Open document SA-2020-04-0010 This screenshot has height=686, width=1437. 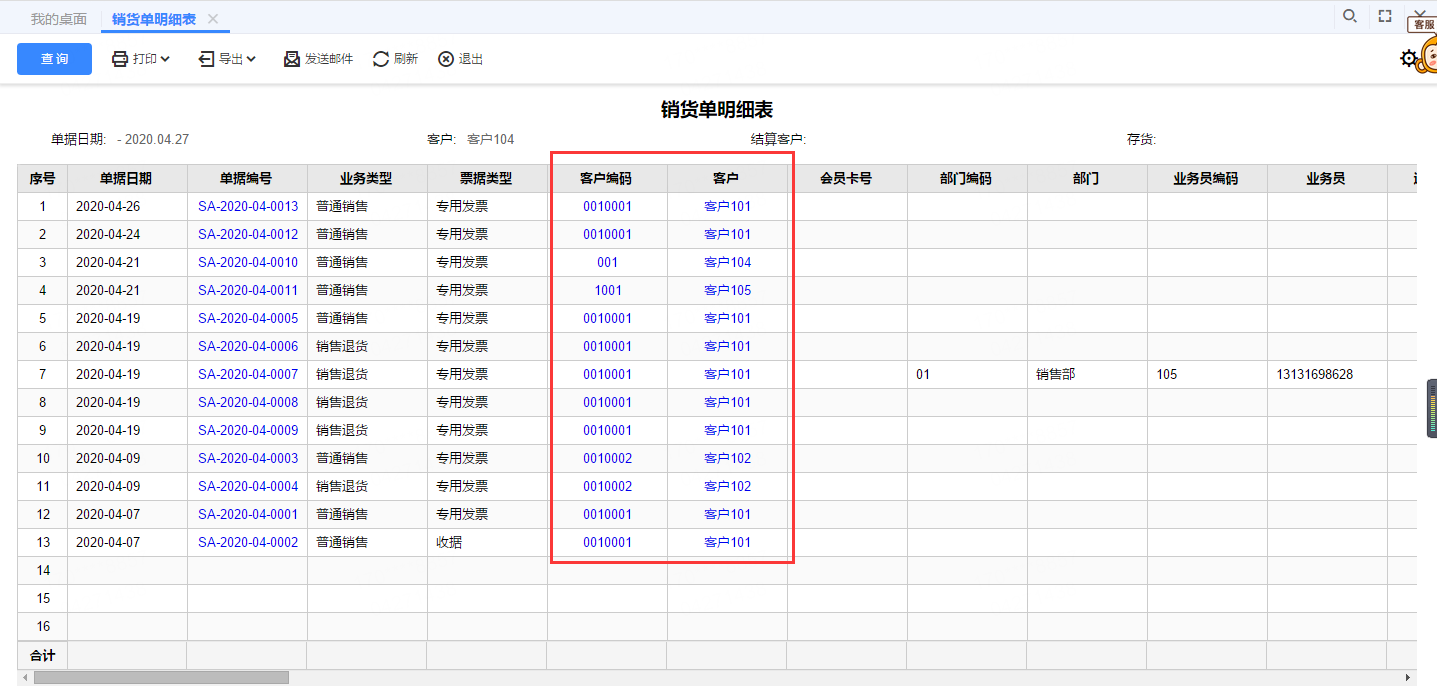click(248, 263)
